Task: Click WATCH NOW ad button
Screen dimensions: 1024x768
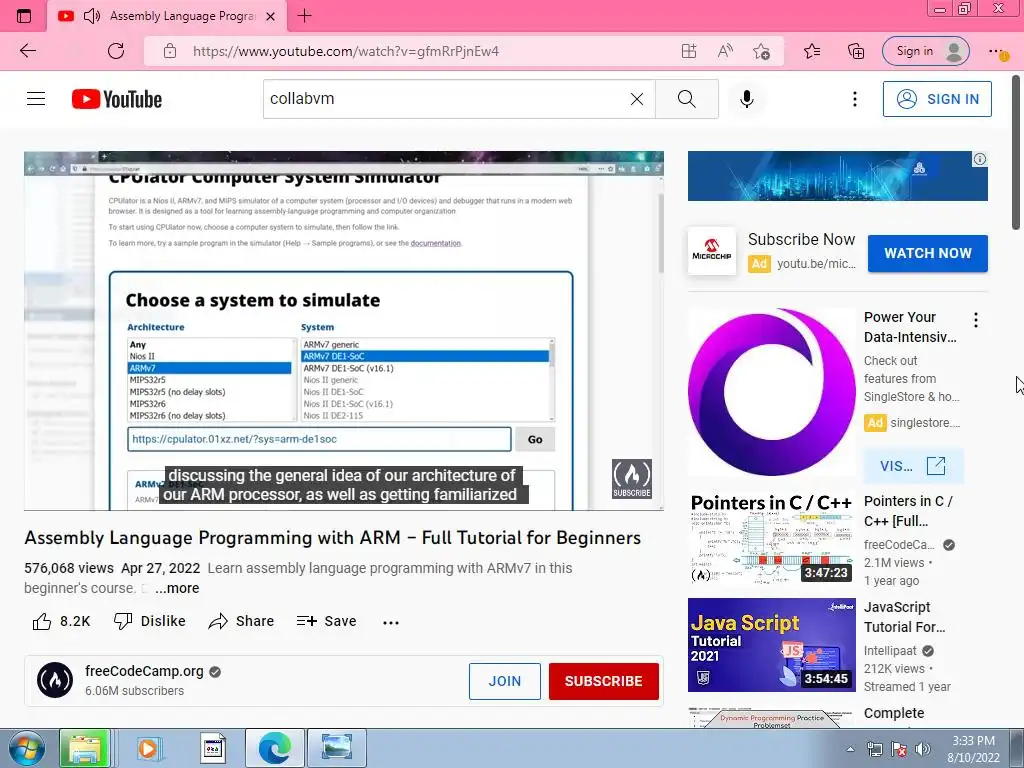Action: pos(927,253)
